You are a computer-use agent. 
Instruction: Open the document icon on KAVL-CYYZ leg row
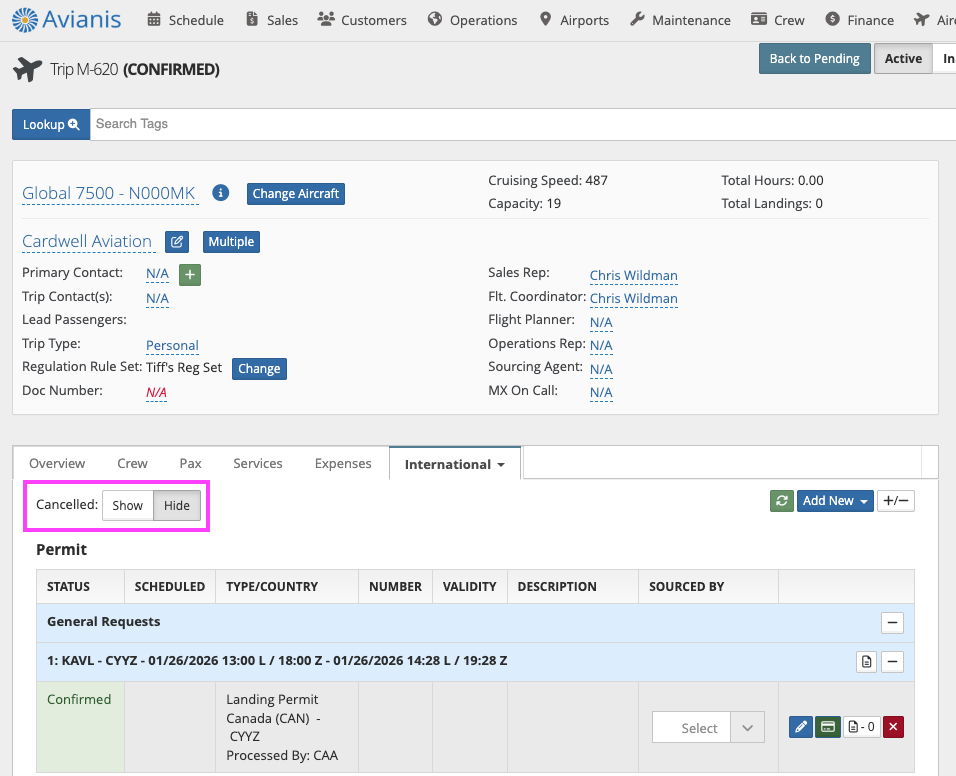pos(867,661)
